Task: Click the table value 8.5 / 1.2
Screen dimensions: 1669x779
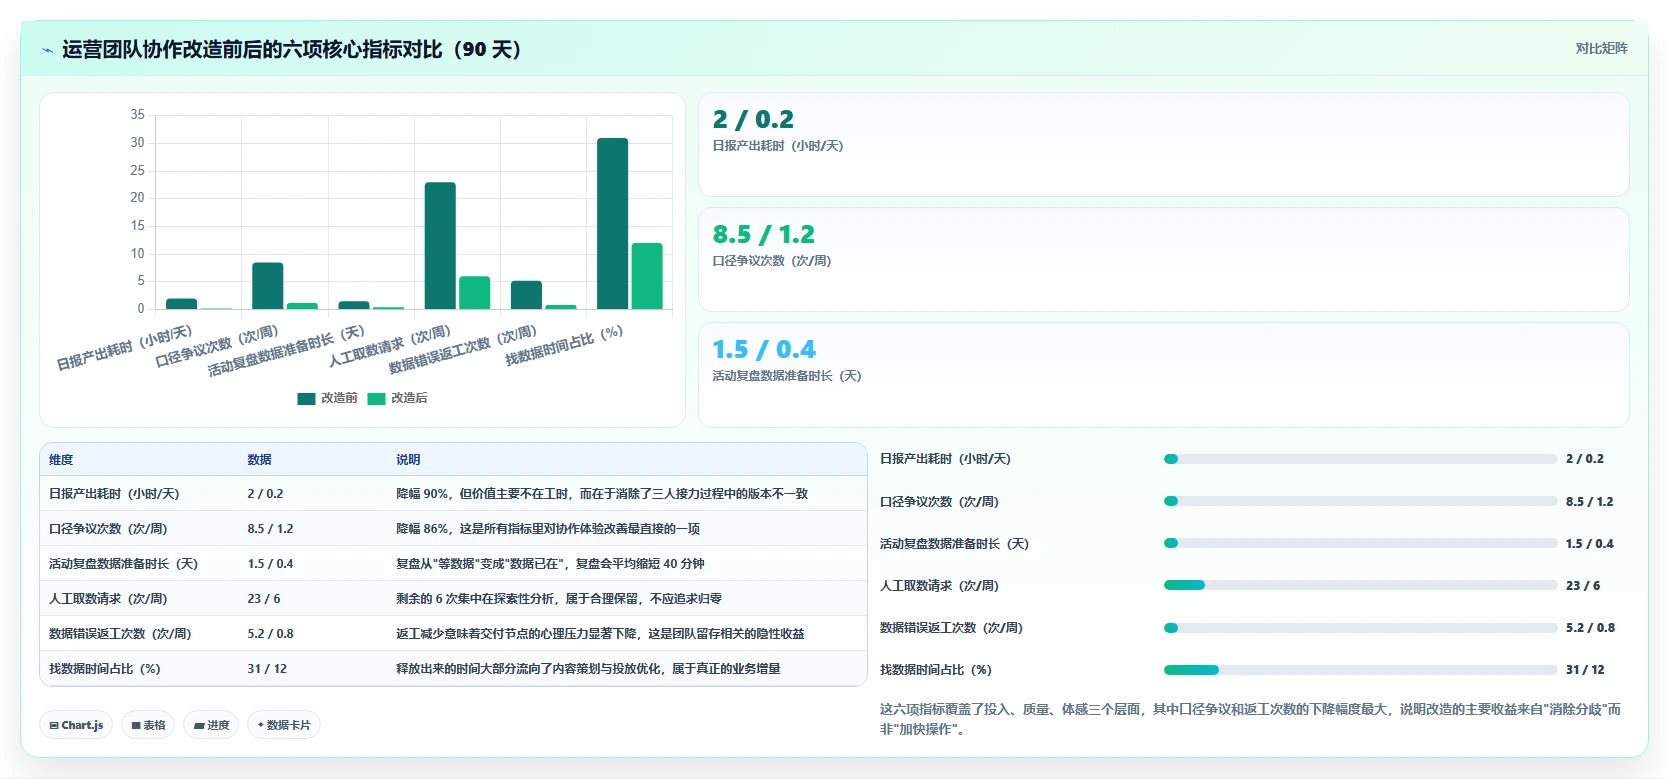Action: pos(270,529)
